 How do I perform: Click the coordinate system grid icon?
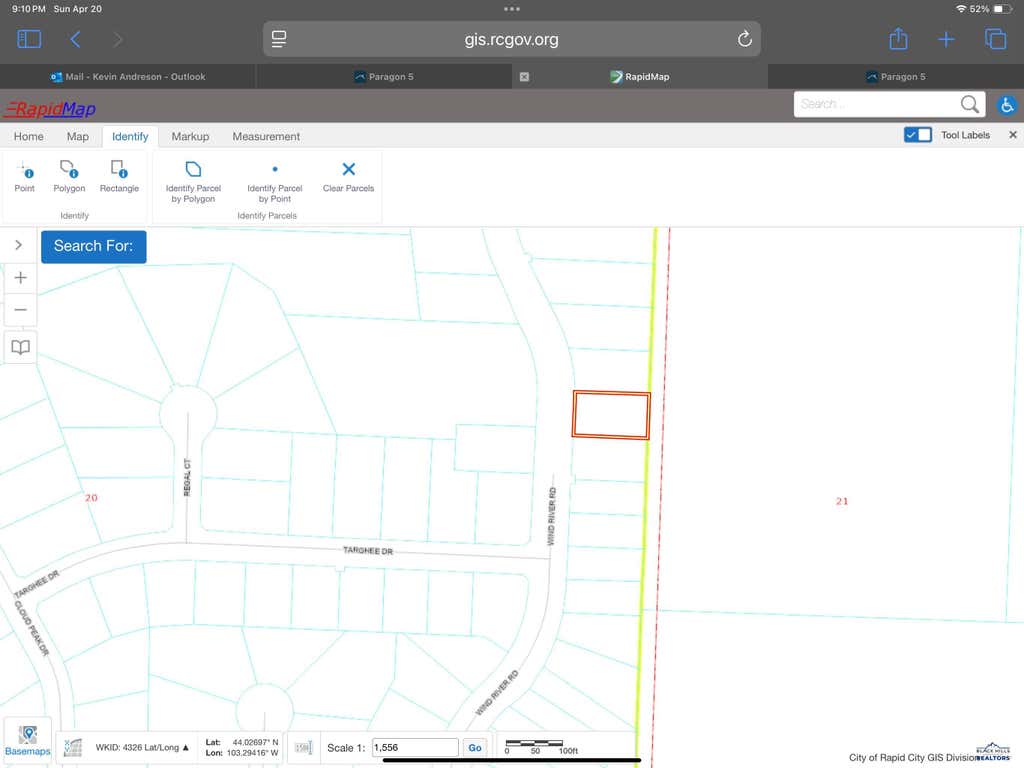[x=72, y=748]
